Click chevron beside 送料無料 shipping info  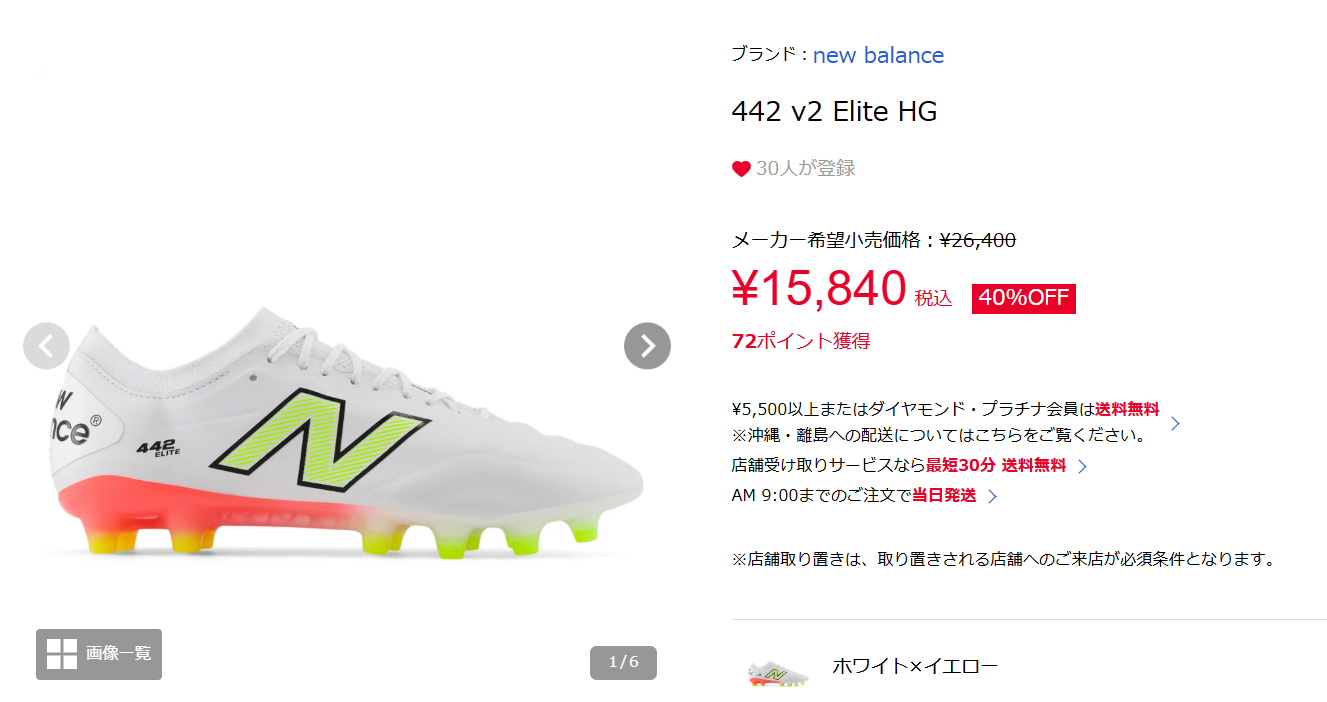point(1176,423)
